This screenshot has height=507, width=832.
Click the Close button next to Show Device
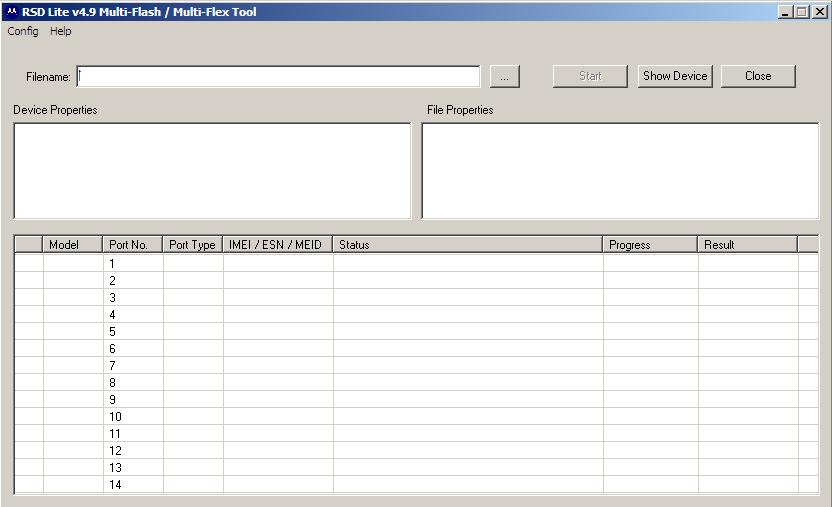[758, 76]
